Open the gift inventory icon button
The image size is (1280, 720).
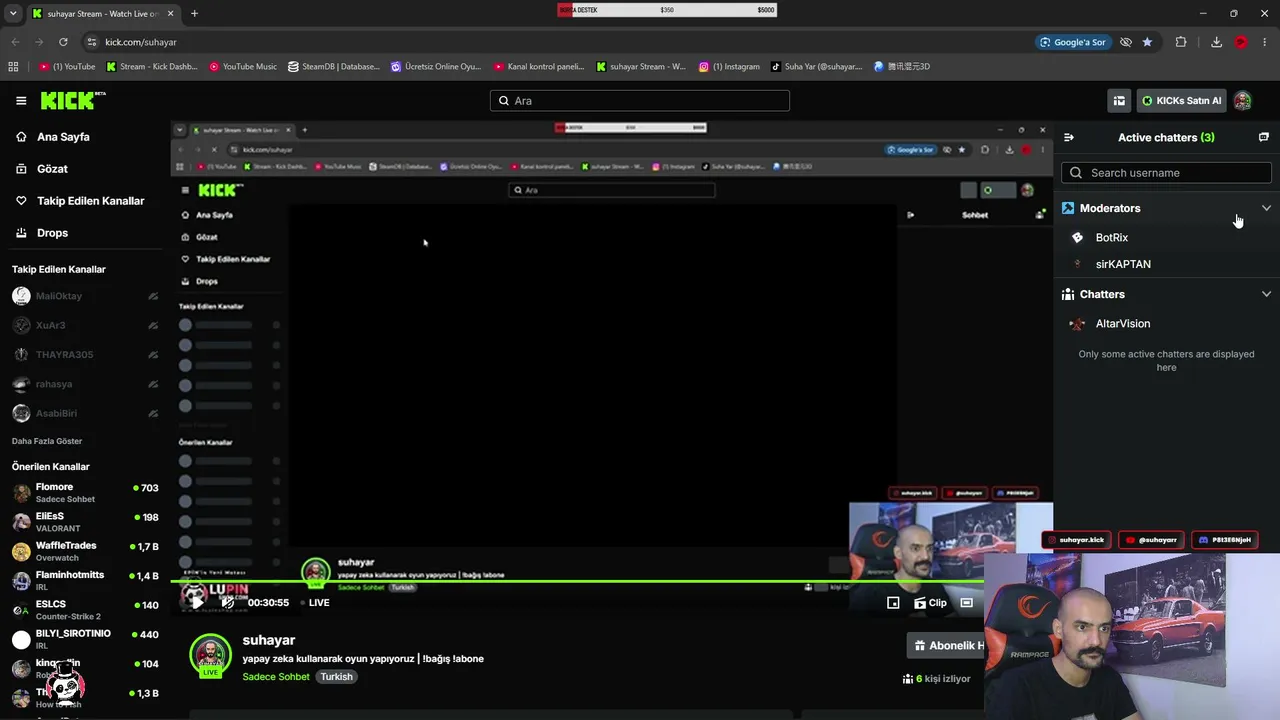1119,100
